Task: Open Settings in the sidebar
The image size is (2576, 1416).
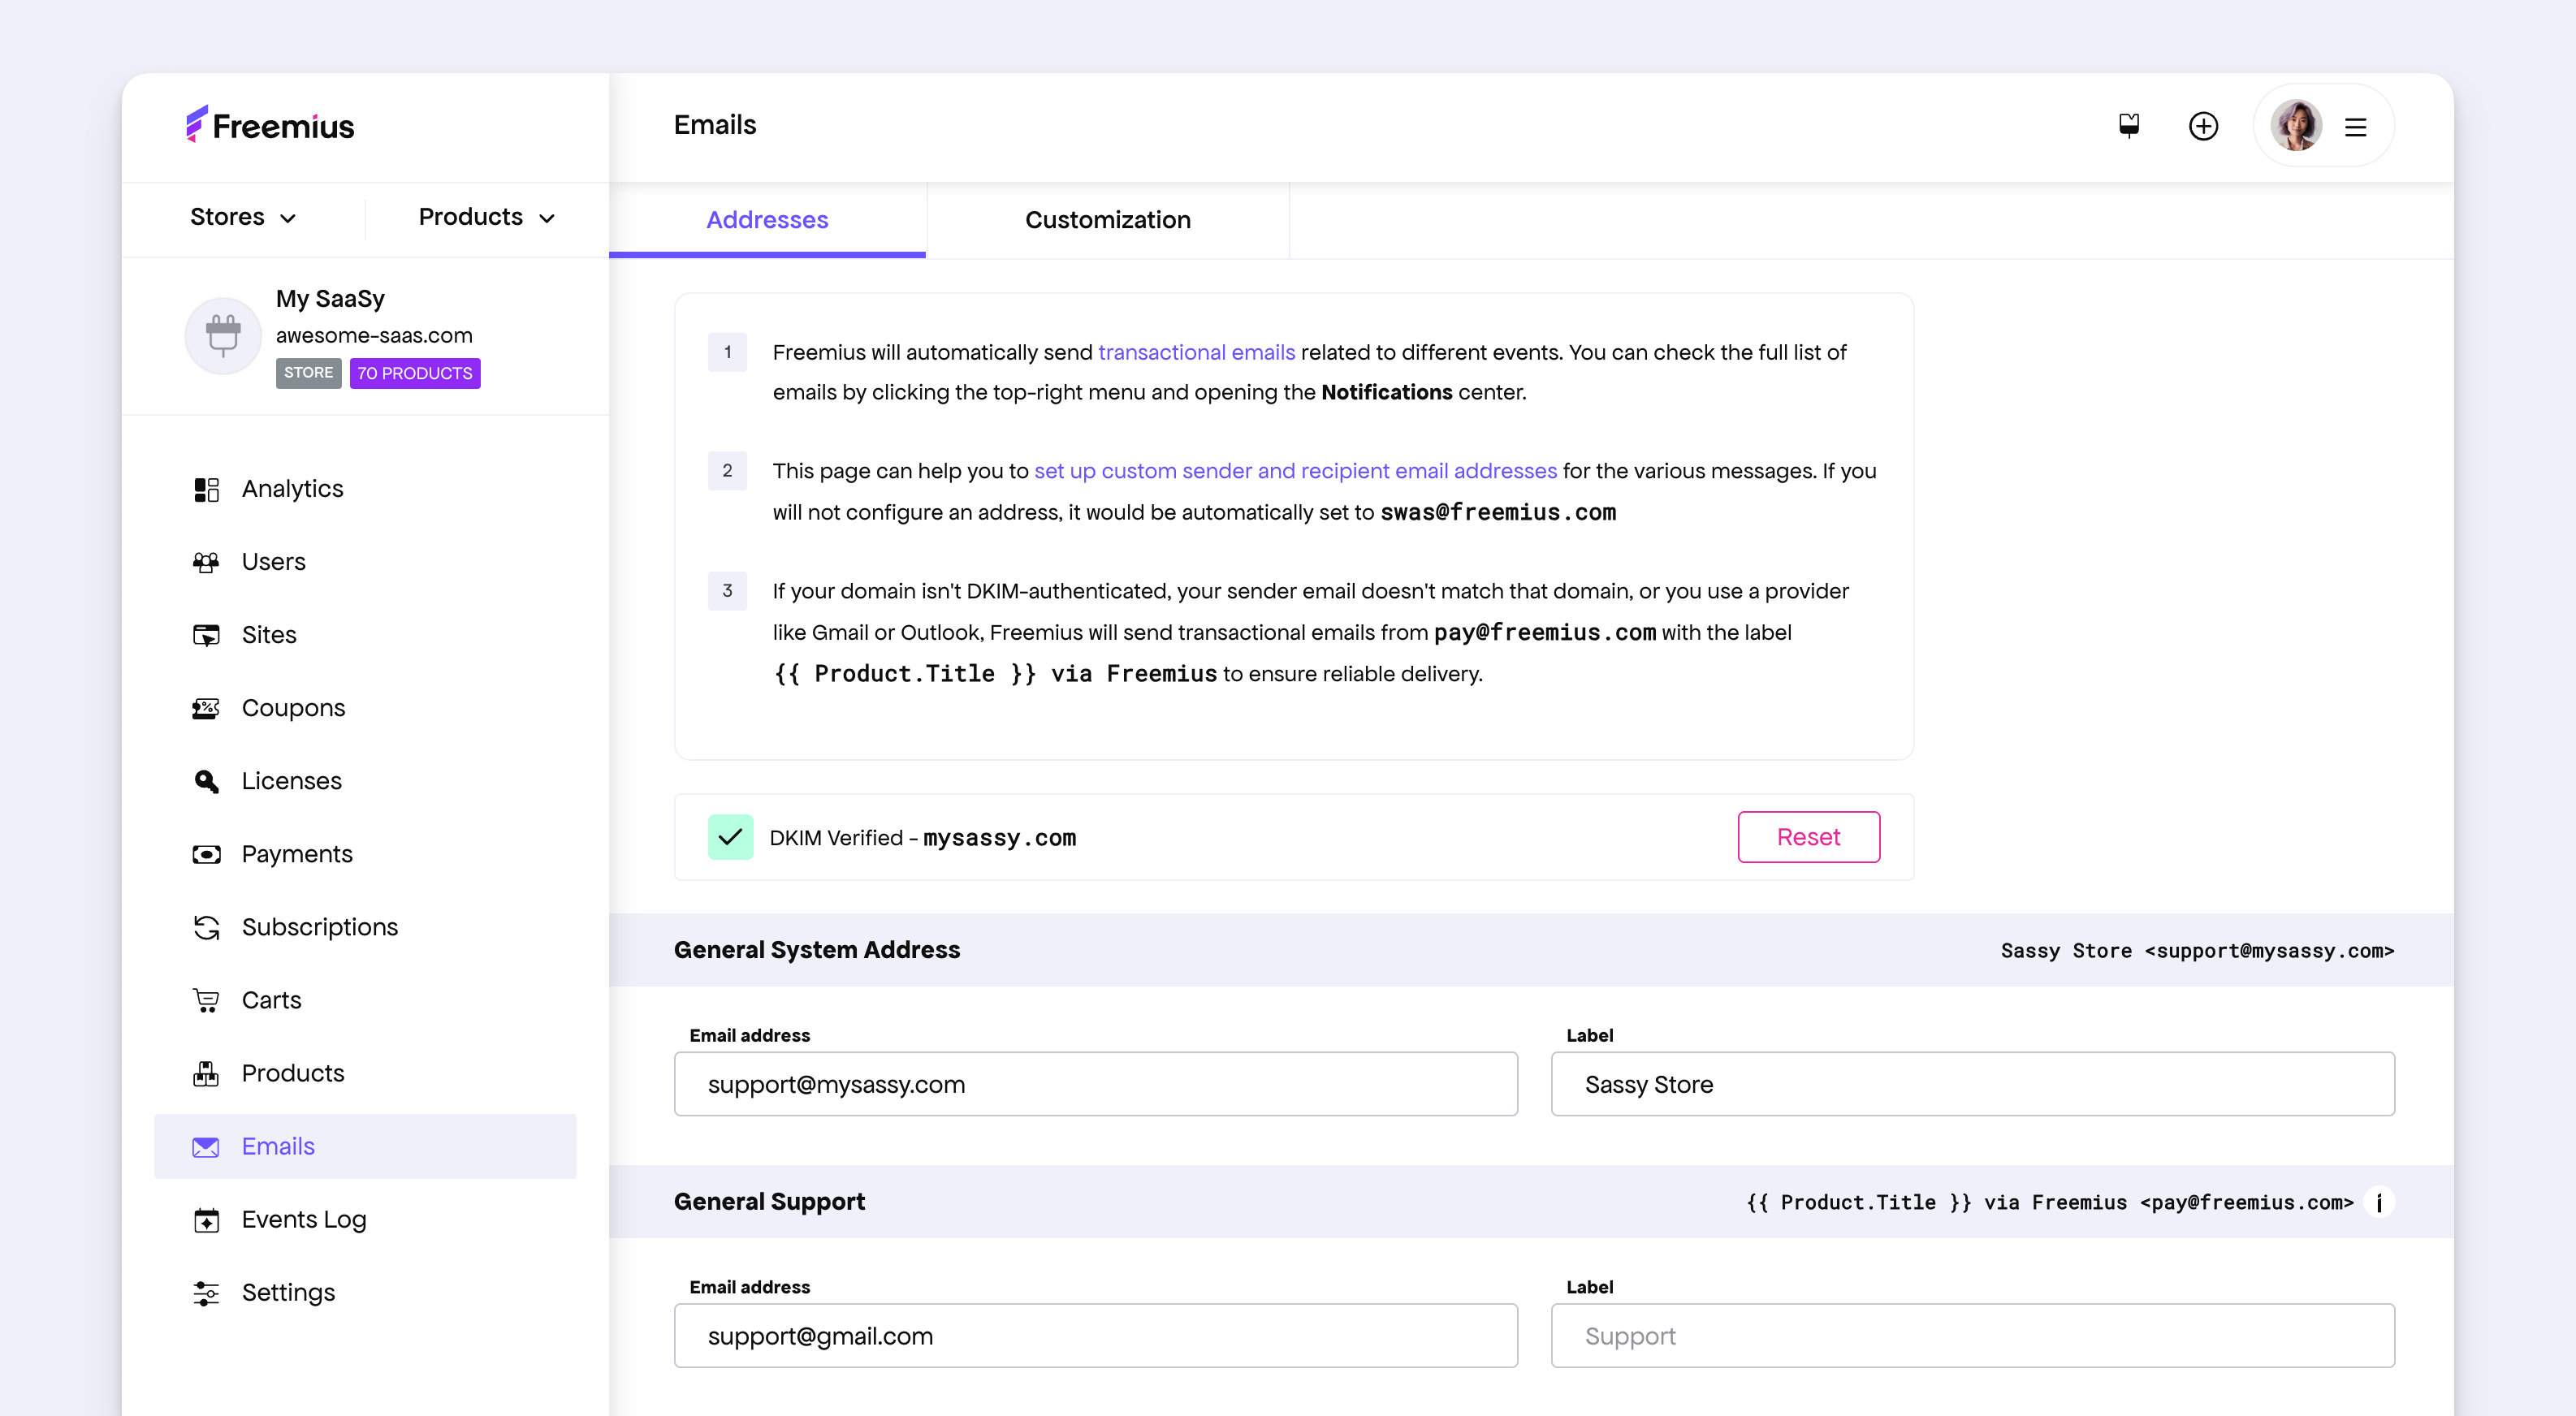Action: tap(288, 1293)
